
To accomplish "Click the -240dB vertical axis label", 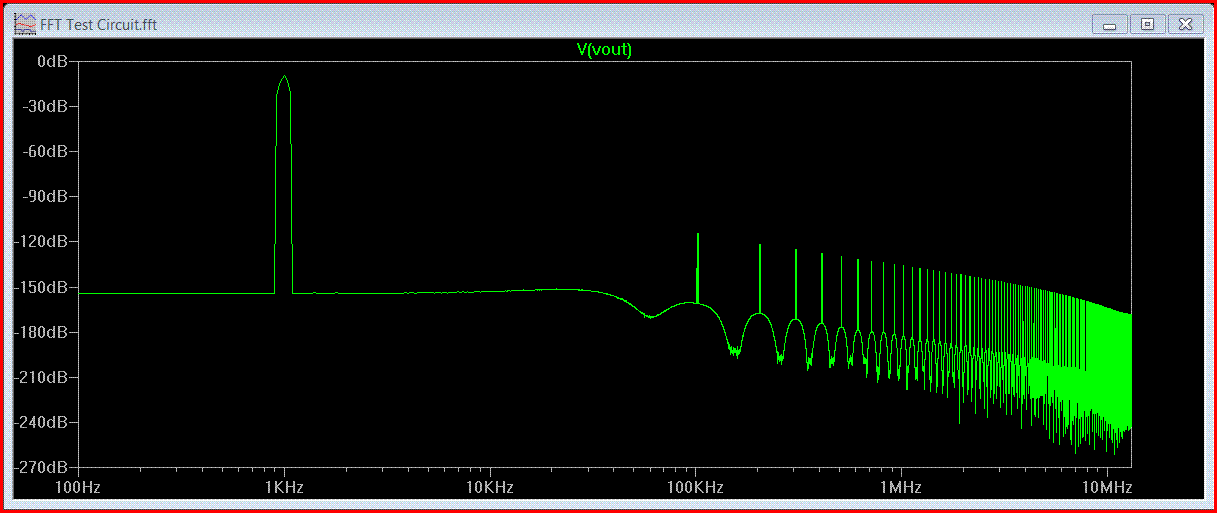I will click(x=43, y=422).
